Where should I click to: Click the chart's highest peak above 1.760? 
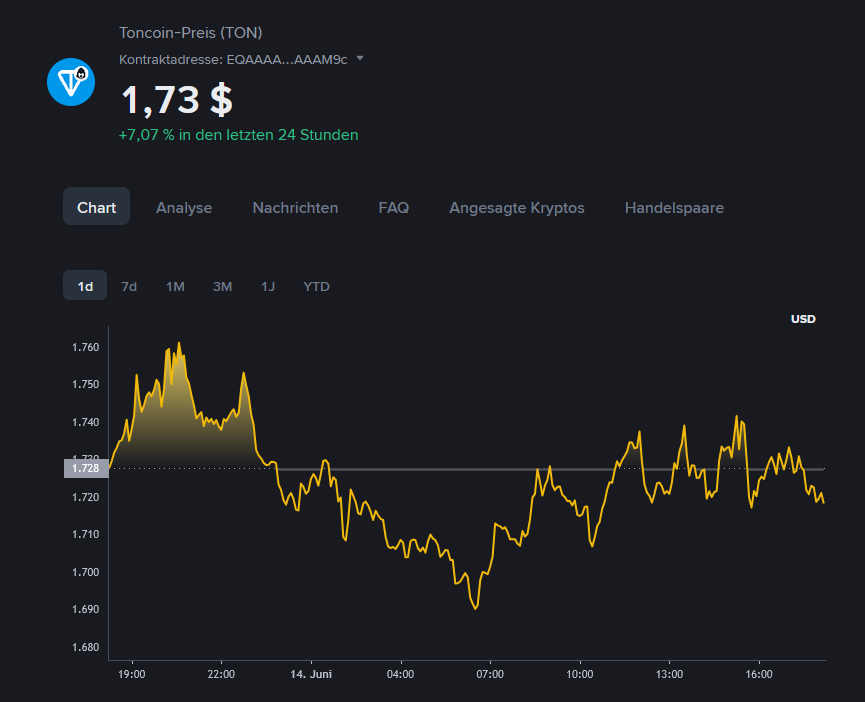pyautogui.click(x=179, y=344)
